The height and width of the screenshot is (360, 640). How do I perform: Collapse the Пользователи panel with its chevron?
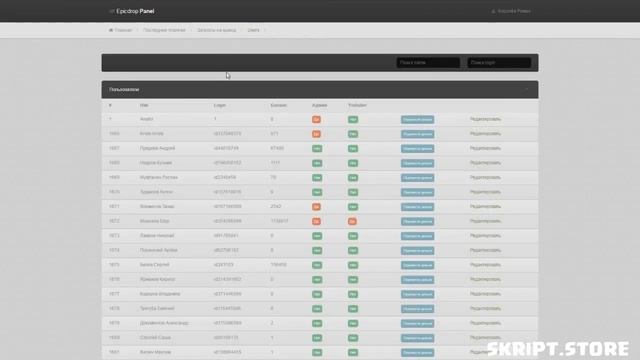[x=527, y=89]
